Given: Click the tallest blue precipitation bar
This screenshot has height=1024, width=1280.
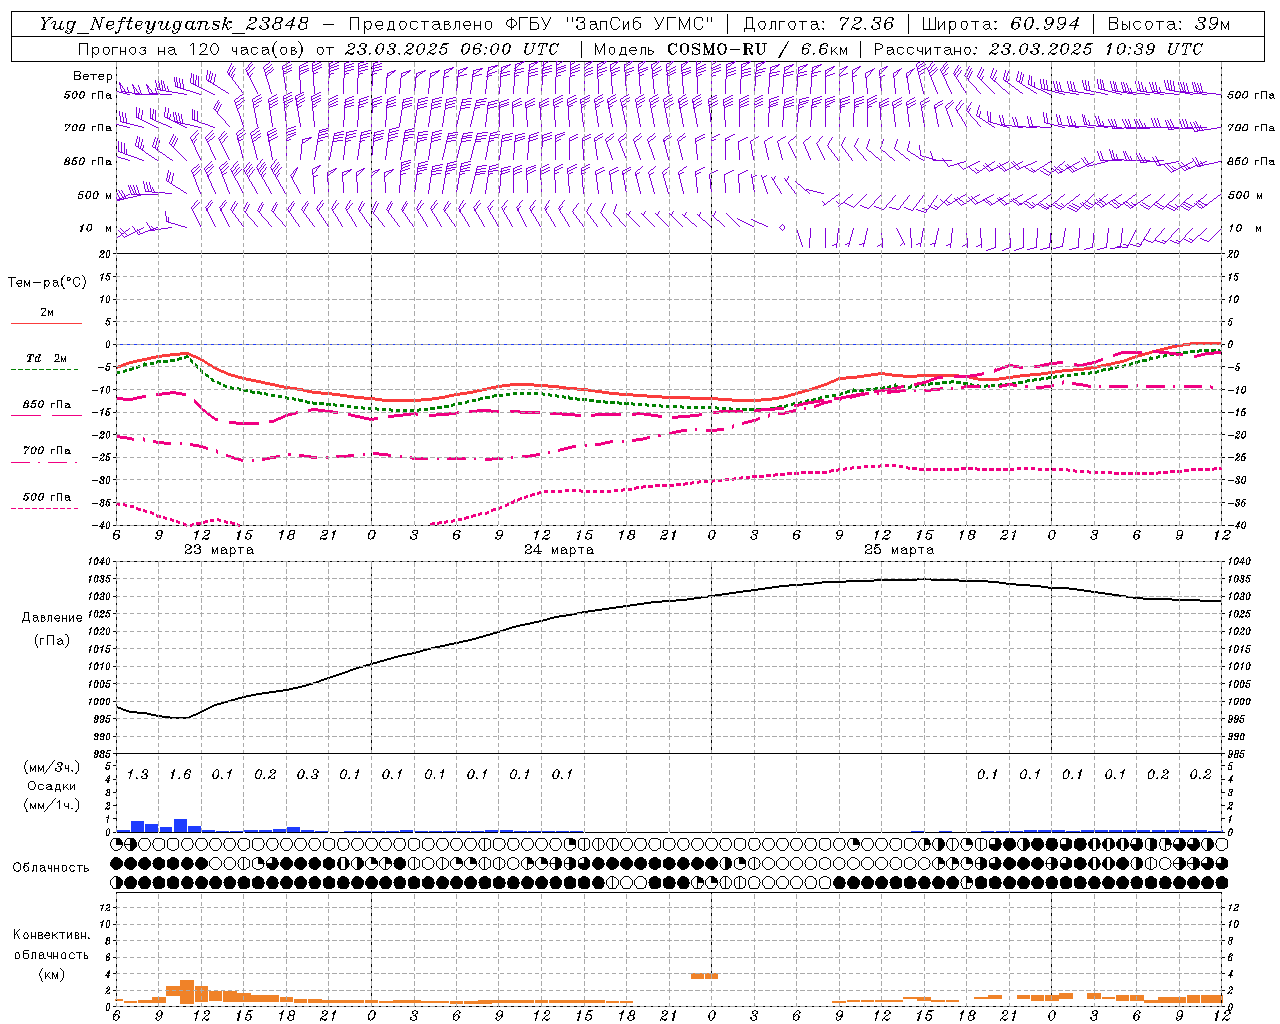Looking at the screenshot, I should pos(181,825).
